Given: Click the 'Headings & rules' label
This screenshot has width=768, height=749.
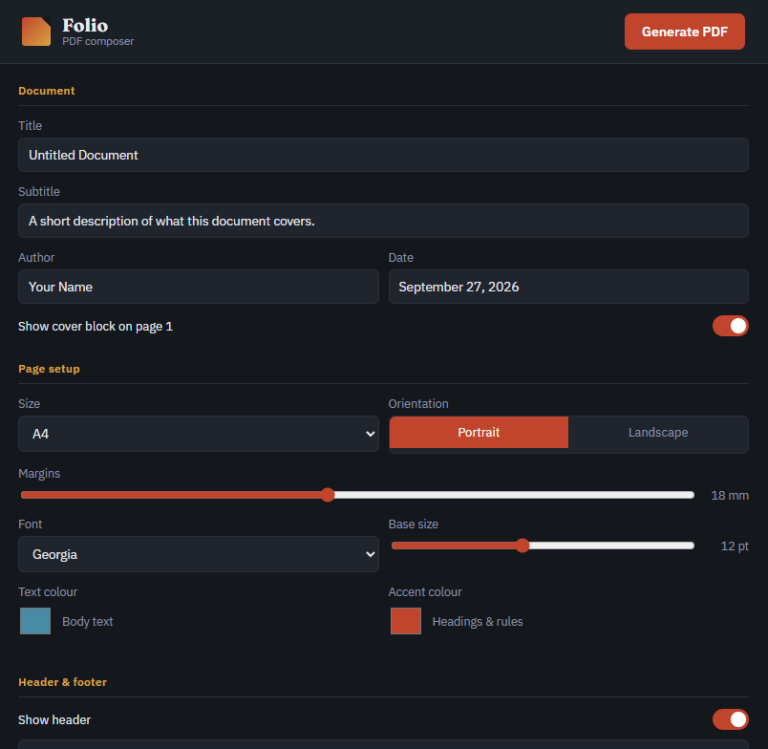Looking at the screenshot, I should point(478,621).
